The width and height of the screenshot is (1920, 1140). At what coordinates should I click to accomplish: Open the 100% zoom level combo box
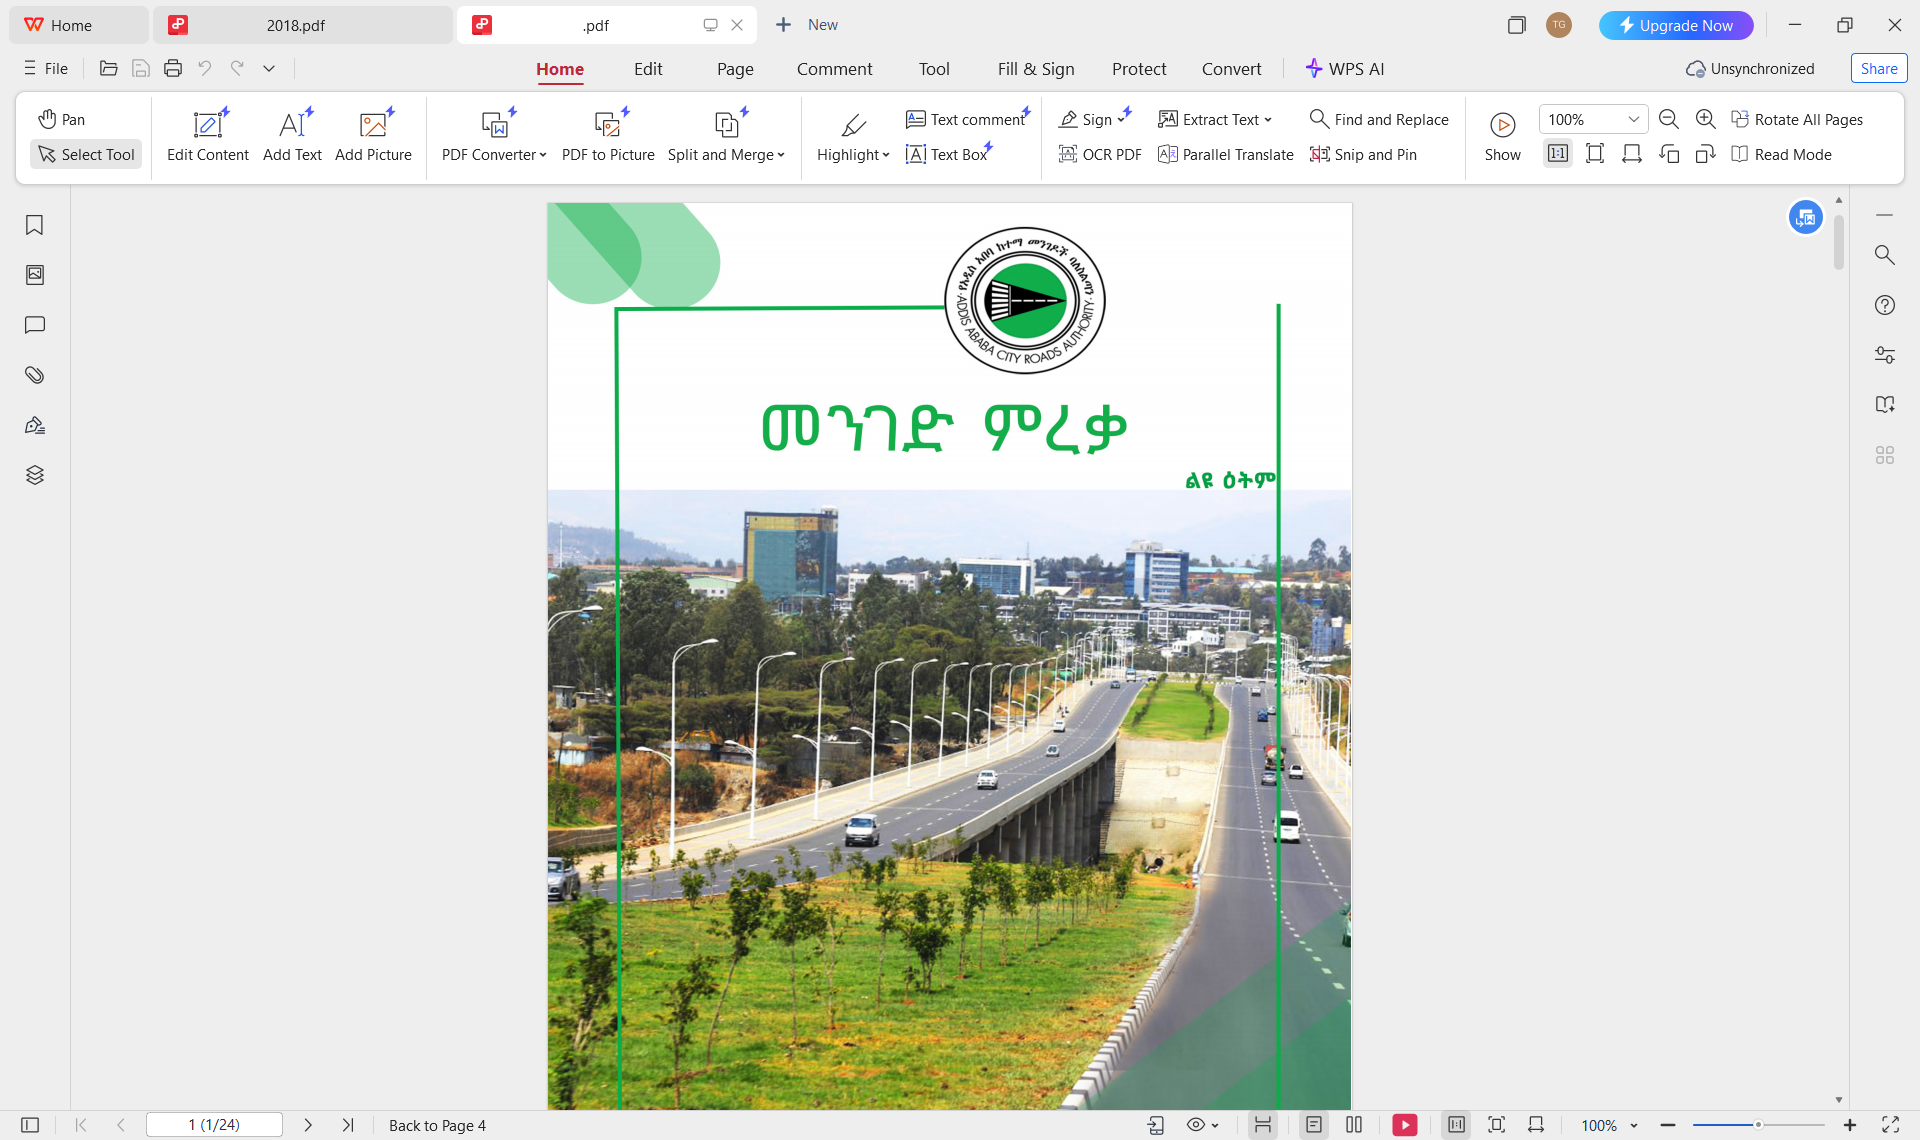tap(1592, 119)
